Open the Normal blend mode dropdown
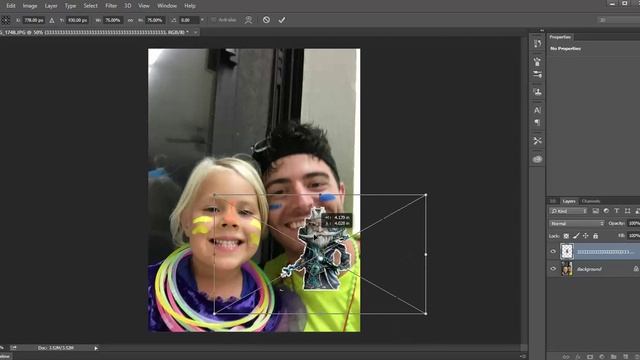Viewport: 640px width, 360px height. (x=576, y=224)
